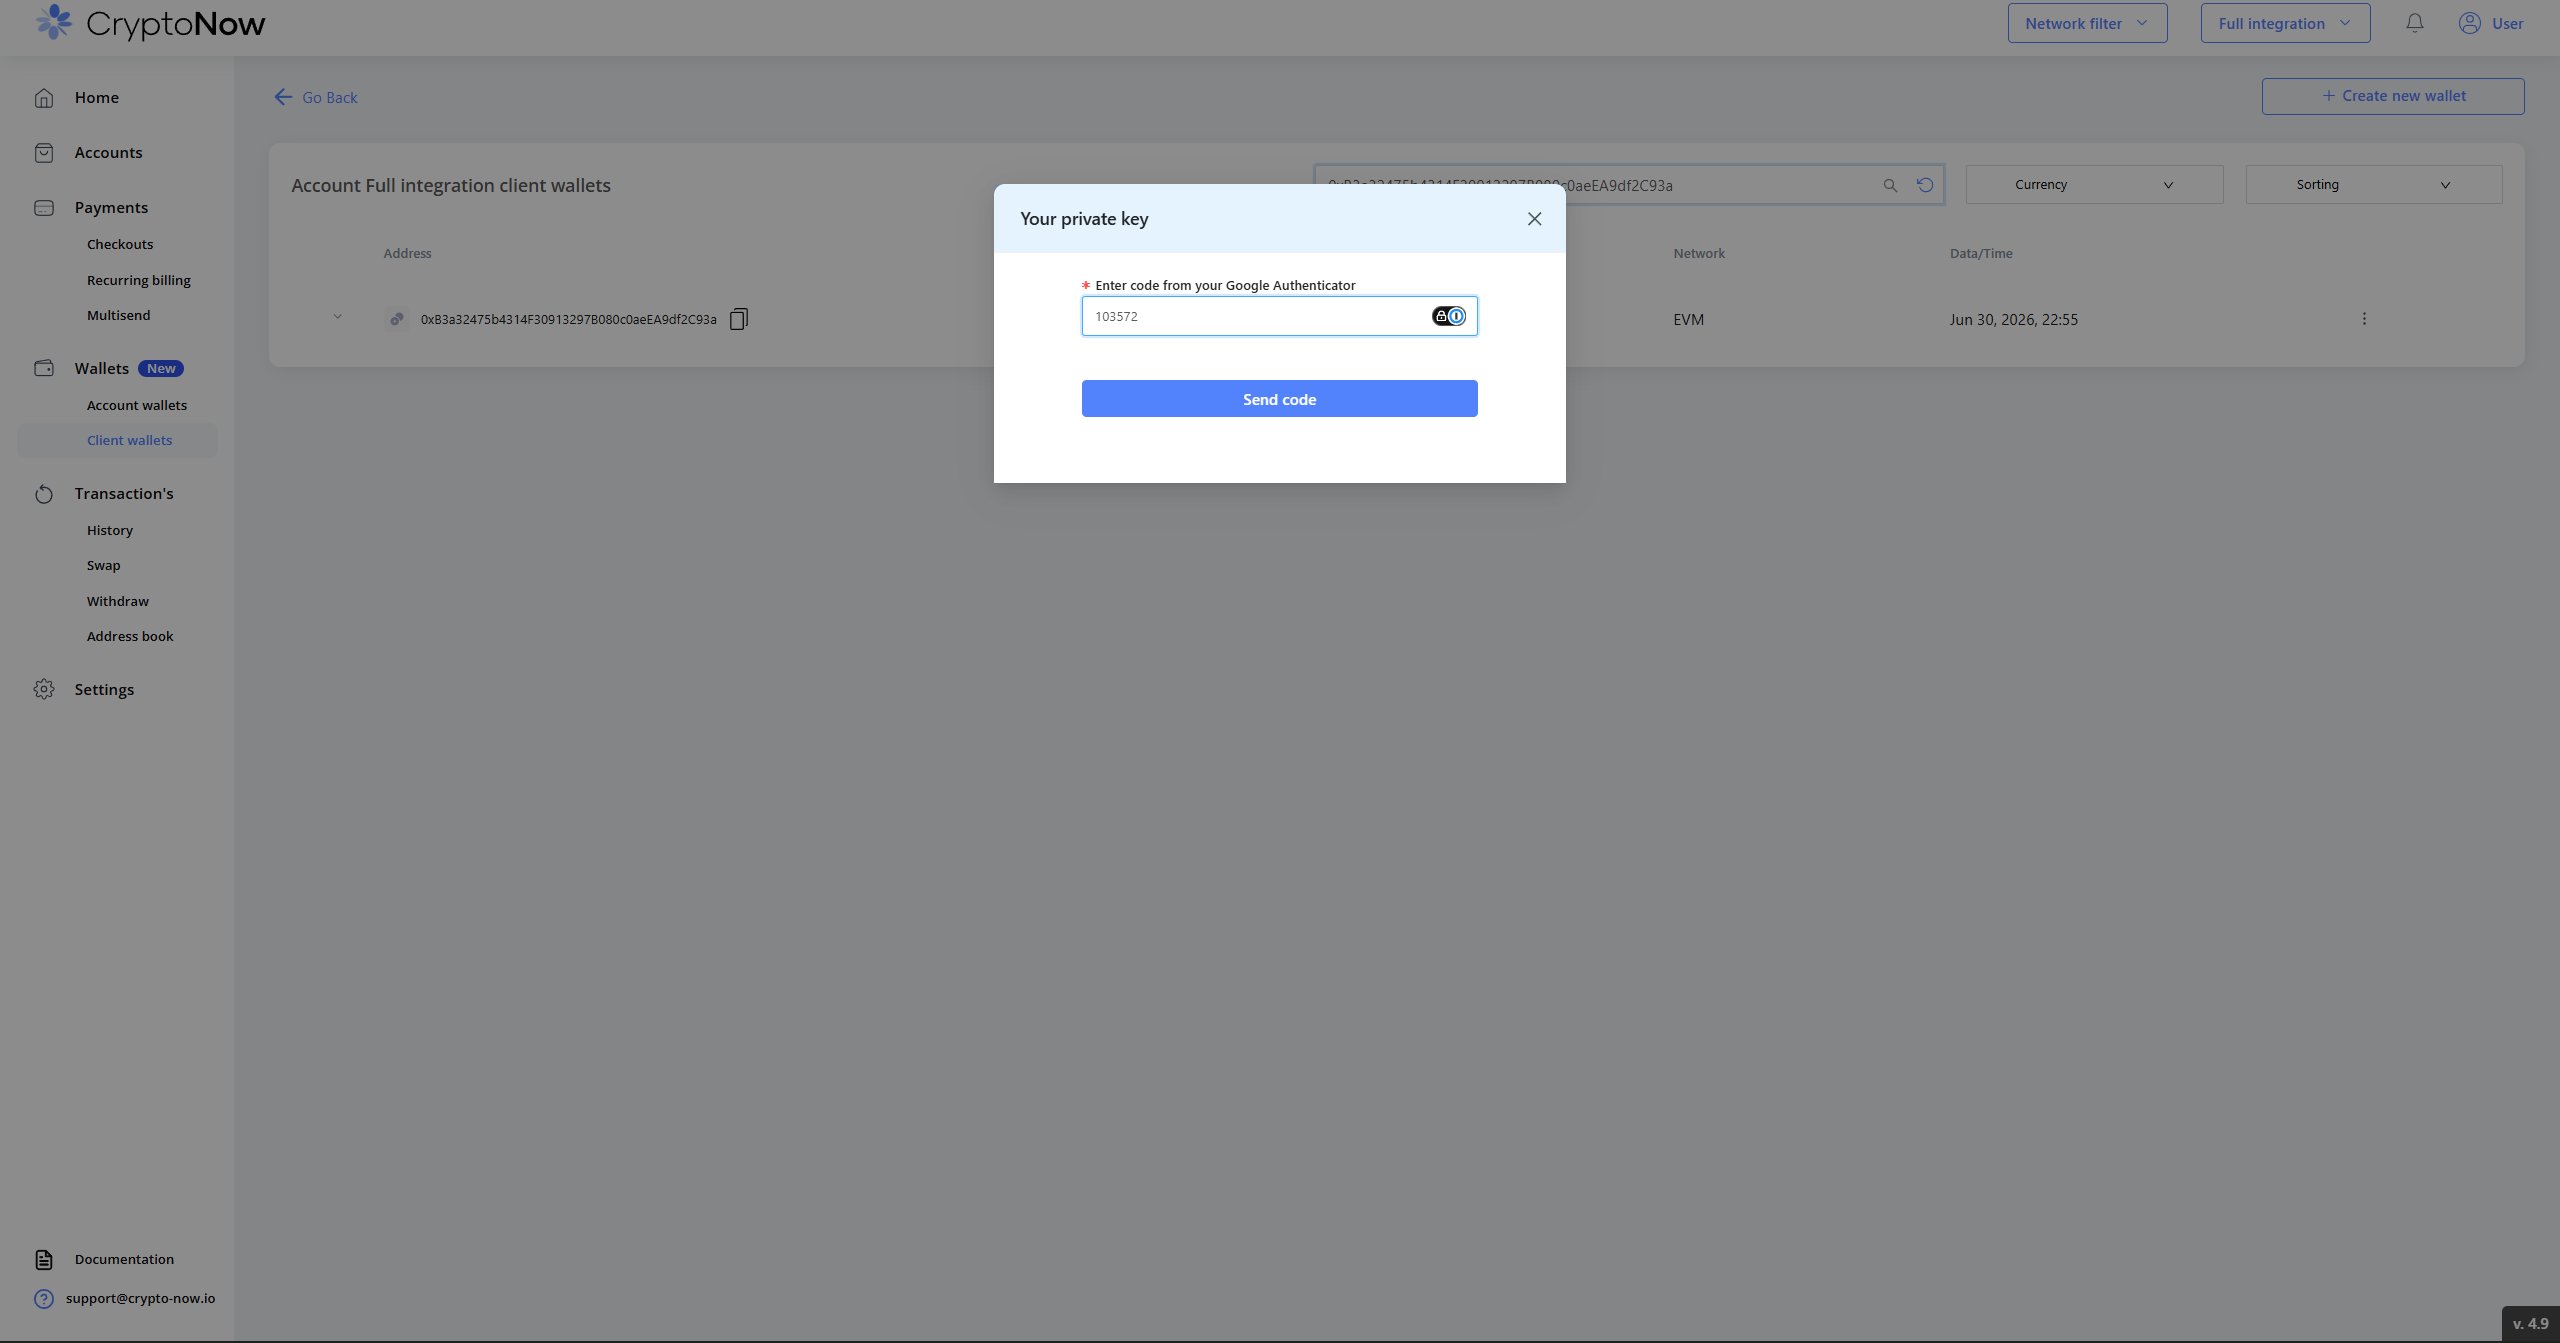The width and height of the screenshot is (2560, 1343).
Task: Open the Full integration dropdown
Action: pyautogui.click(x=2285, y=23)
